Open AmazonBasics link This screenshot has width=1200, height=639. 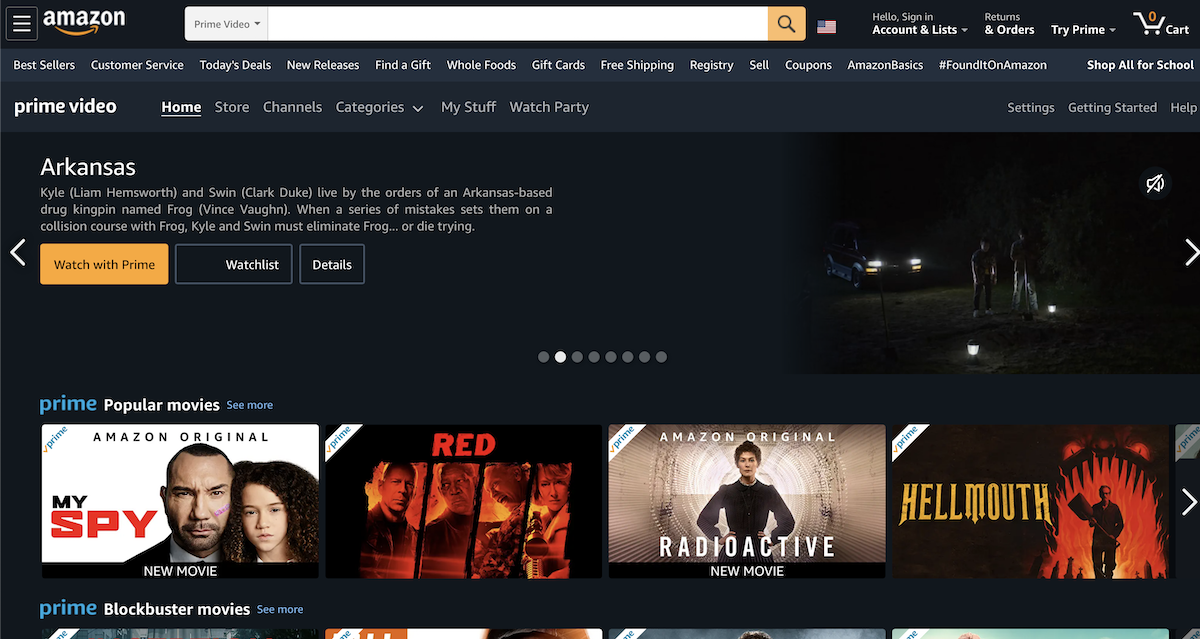(x=885, y=65)
